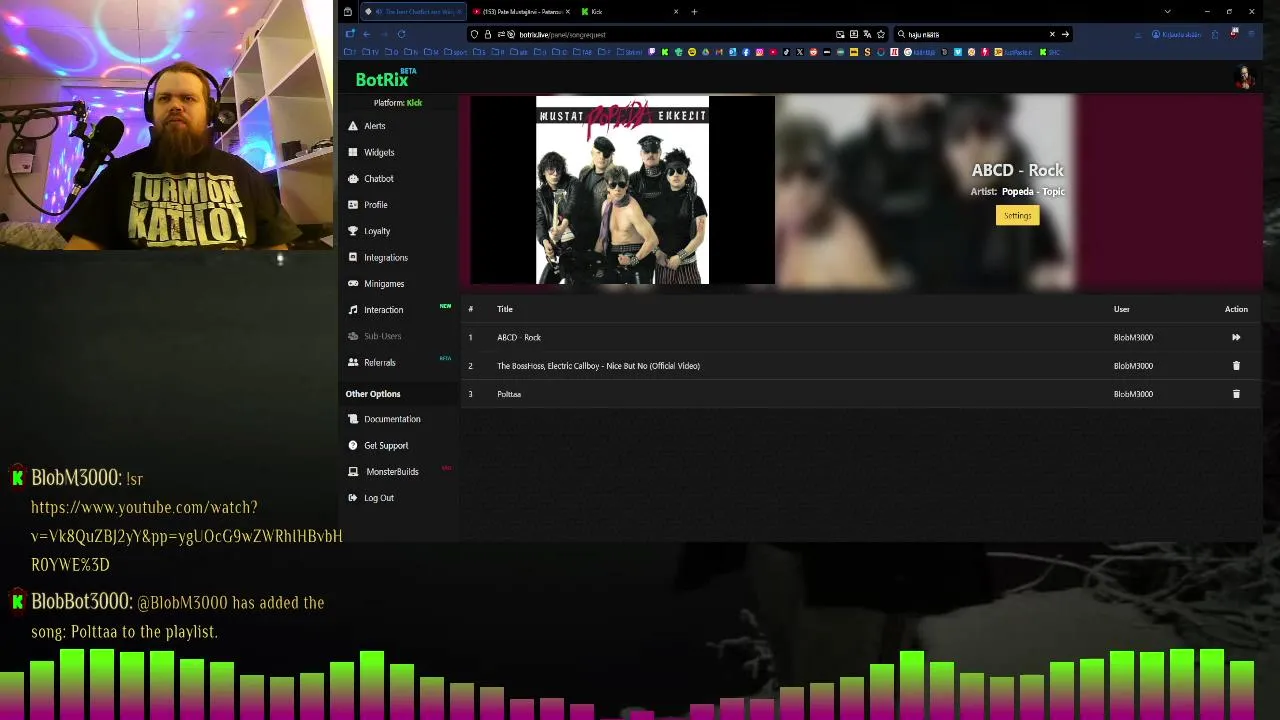Screen dimensions: 1280x720
Task: Click the Action column header
Action: click(x=1236, y=309)
